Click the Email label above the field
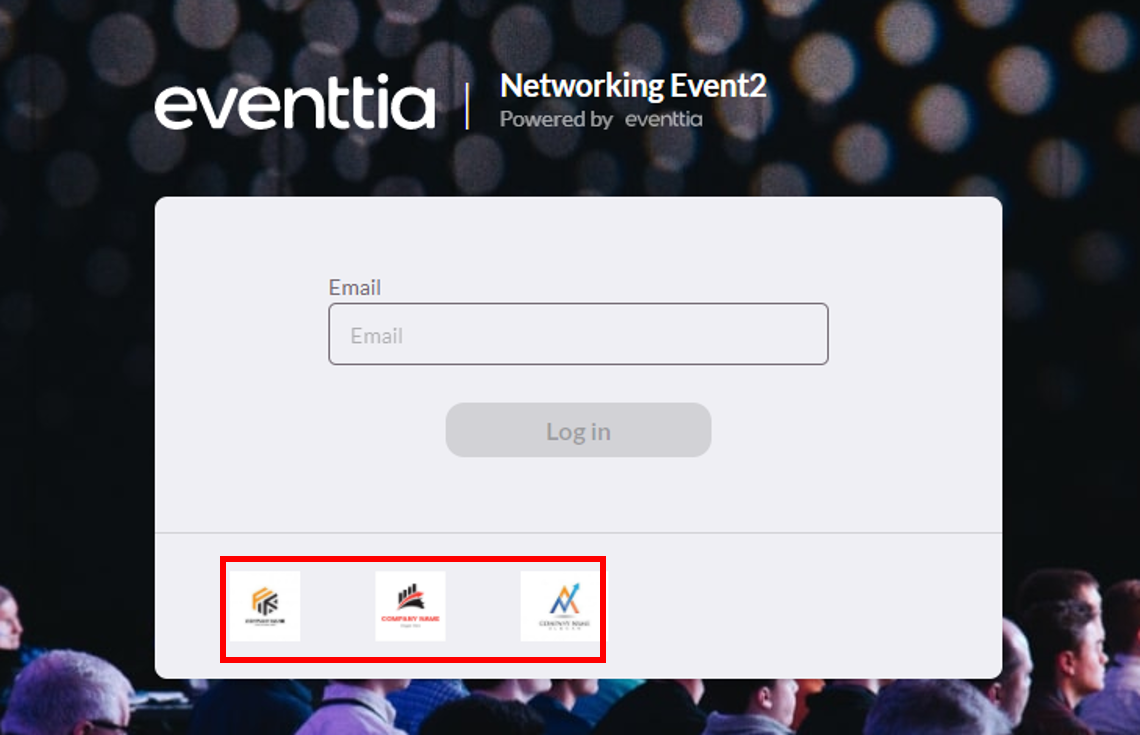 pos(355,287)
